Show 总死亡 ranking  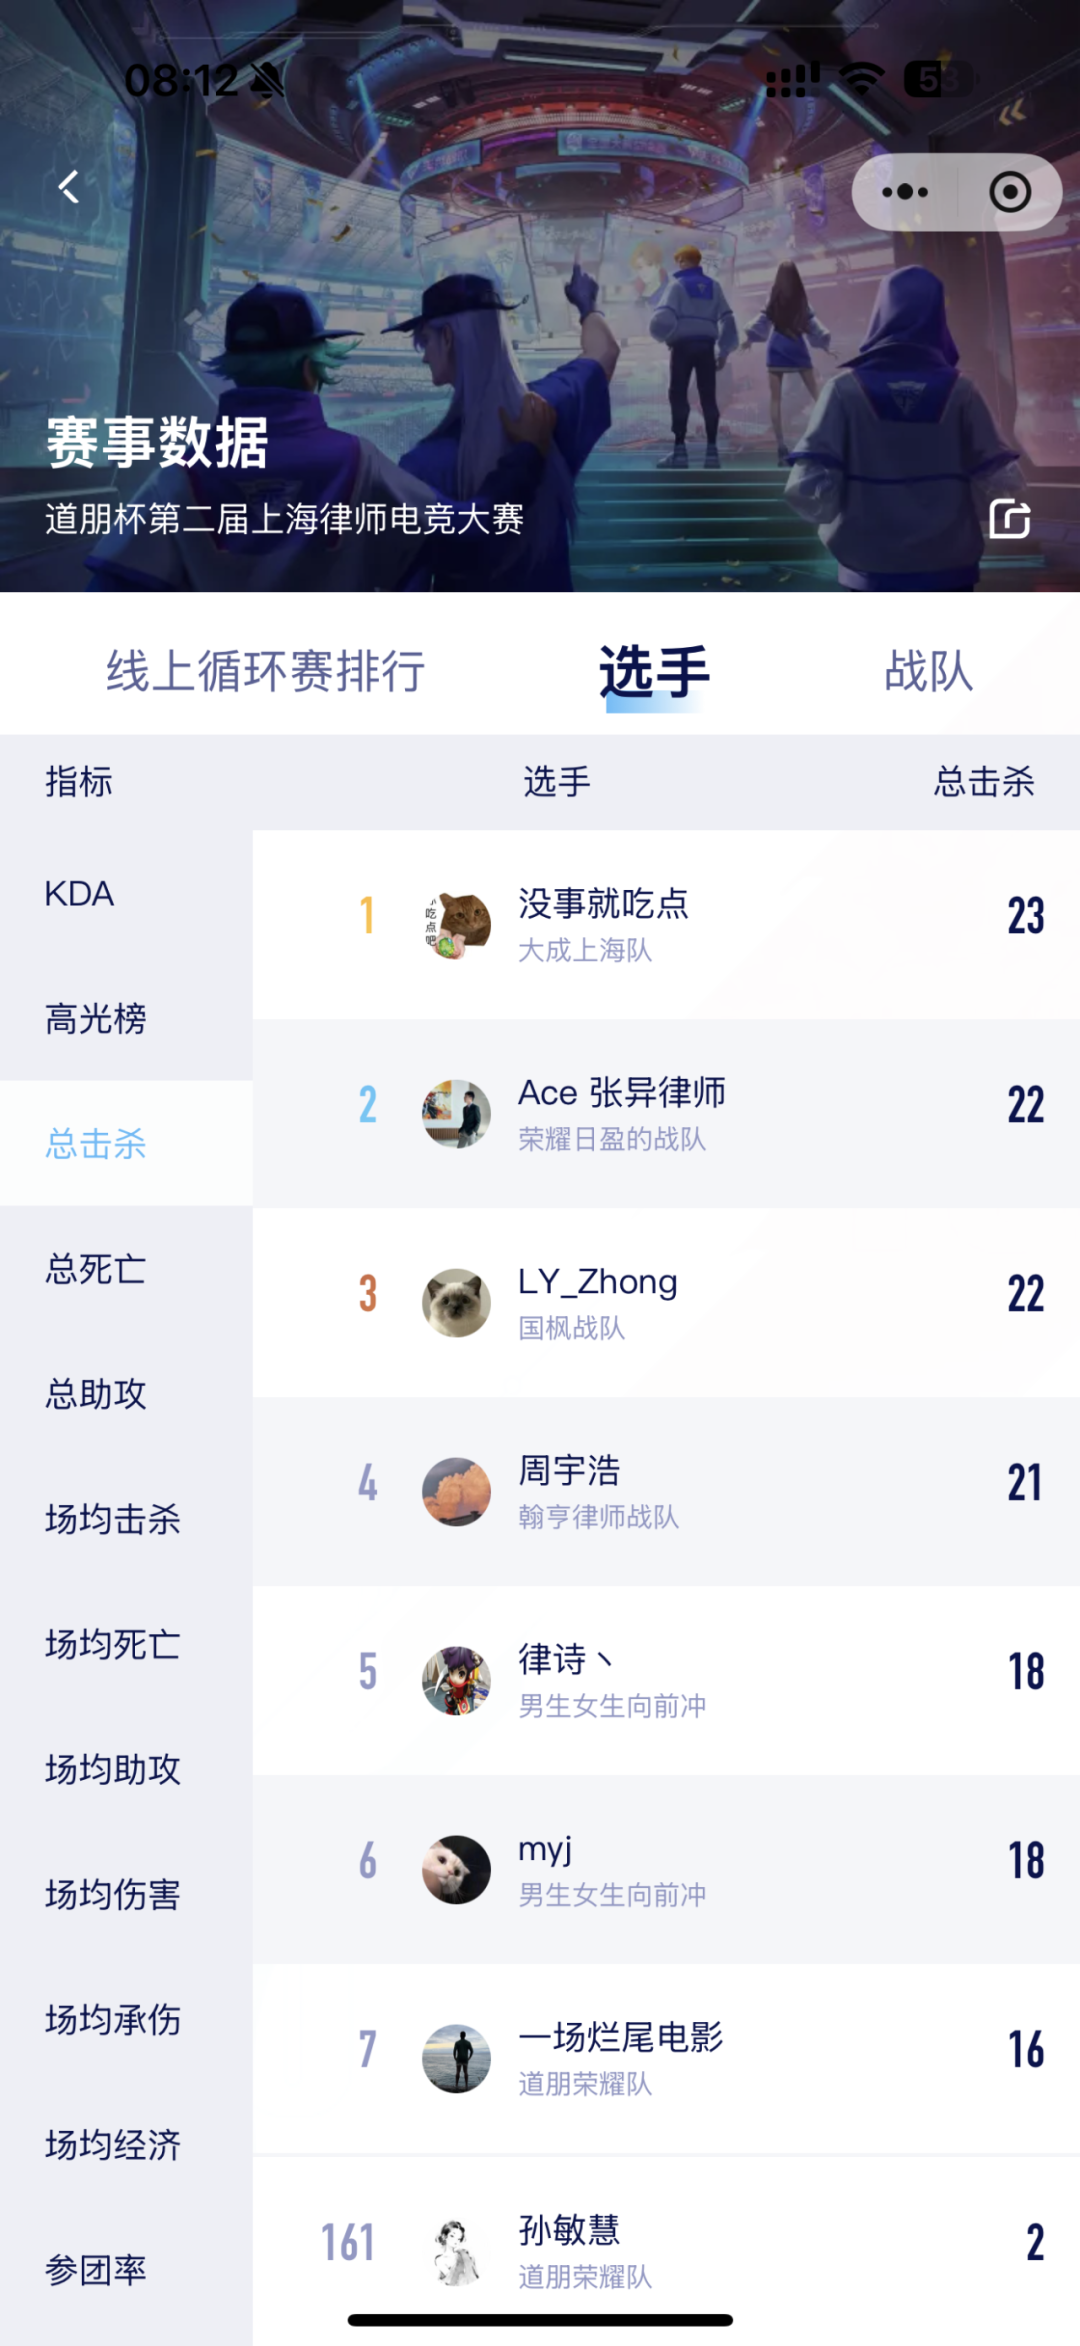click(x=96, y=1269)
